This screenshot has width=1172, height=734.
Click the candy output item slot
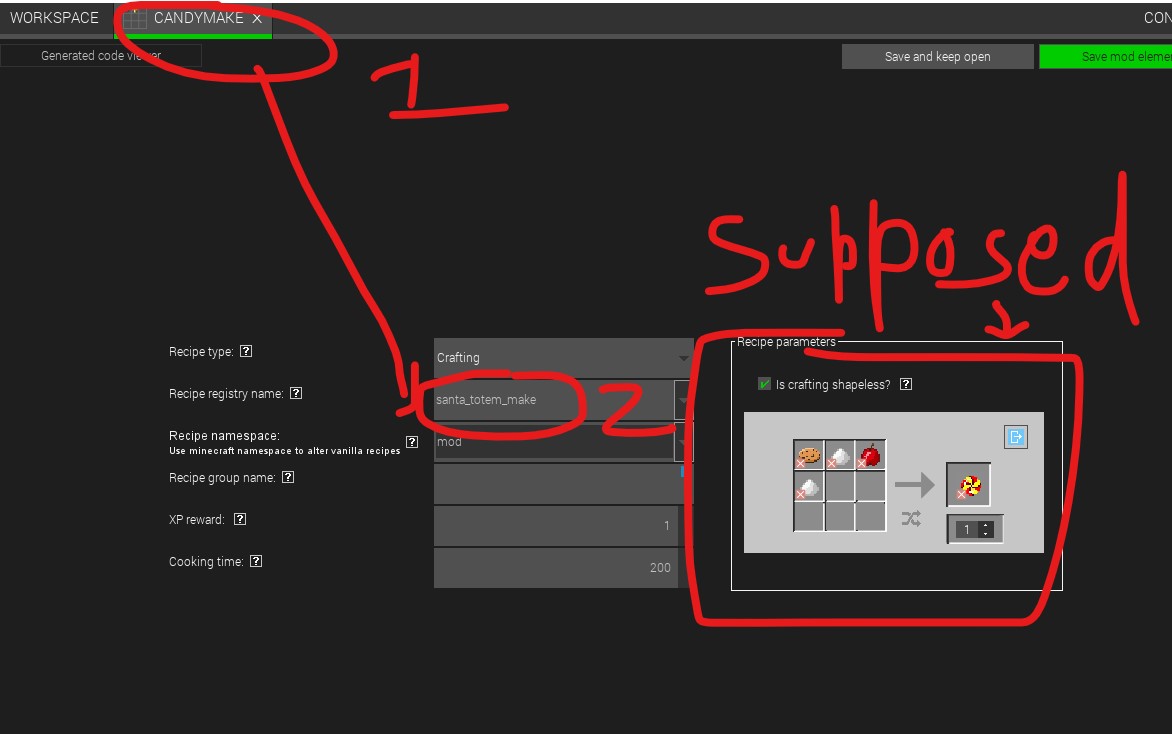point(969,484)
